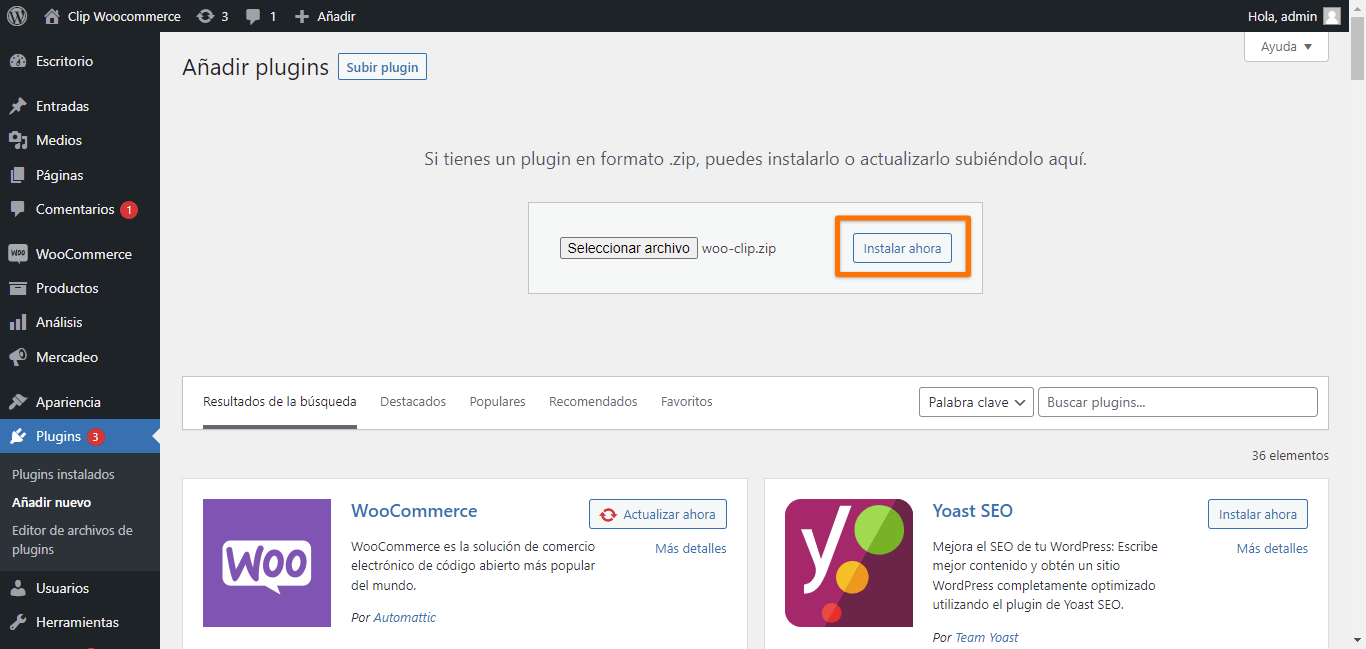Click the Clip Woocommerce site name
The width and height of the screenshot is (1366, 649).
pos(124,16)
